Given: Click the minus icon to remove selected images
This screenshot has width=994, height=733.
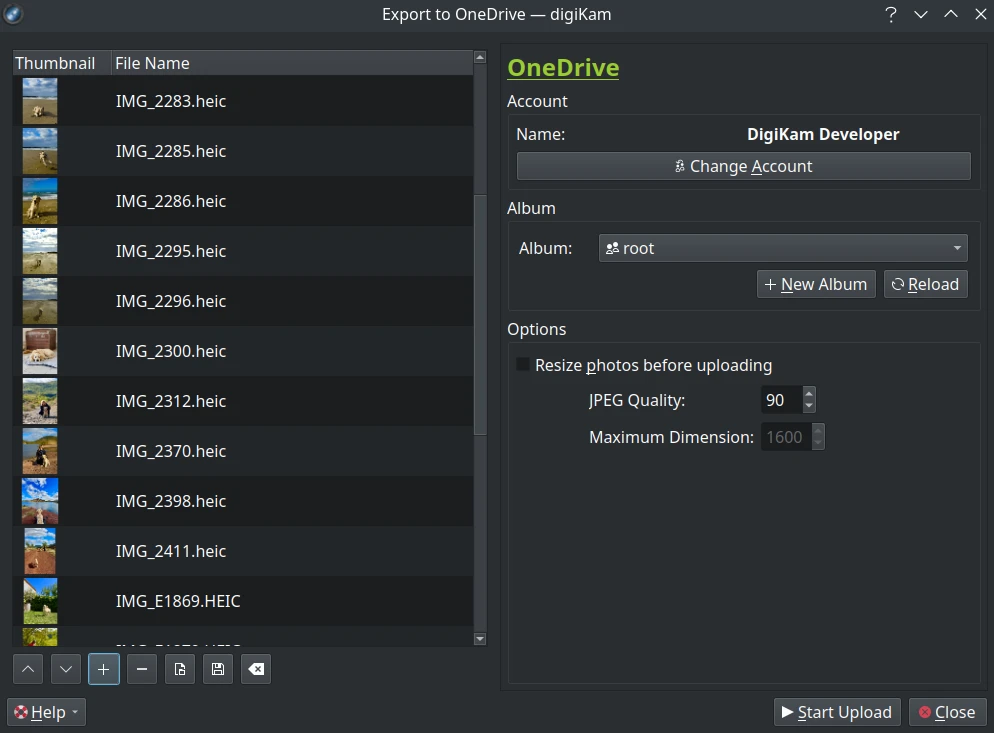Looking at the screenshot, I should [x=142, y=669].
